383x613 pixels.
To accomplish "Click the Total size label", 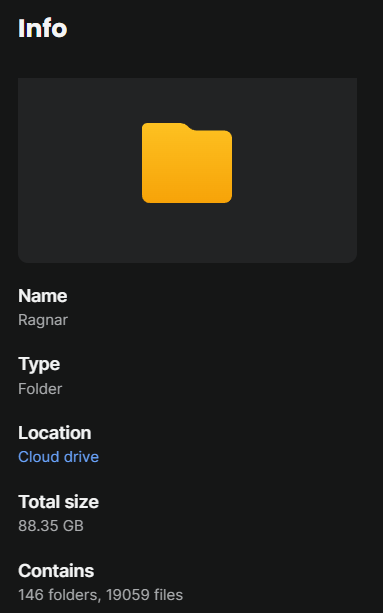I will click(58, 502).
